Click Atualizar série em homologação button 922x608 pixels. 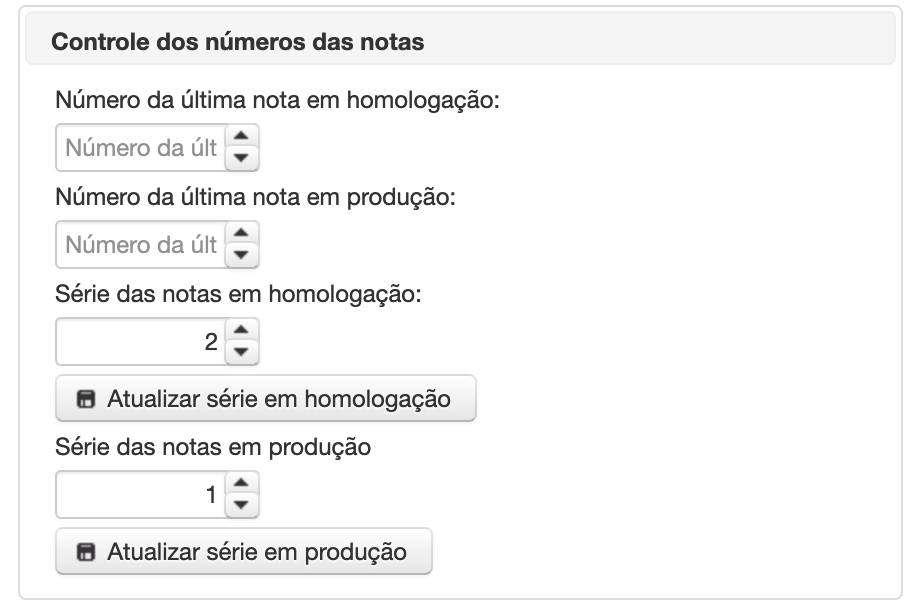point(266,399)
